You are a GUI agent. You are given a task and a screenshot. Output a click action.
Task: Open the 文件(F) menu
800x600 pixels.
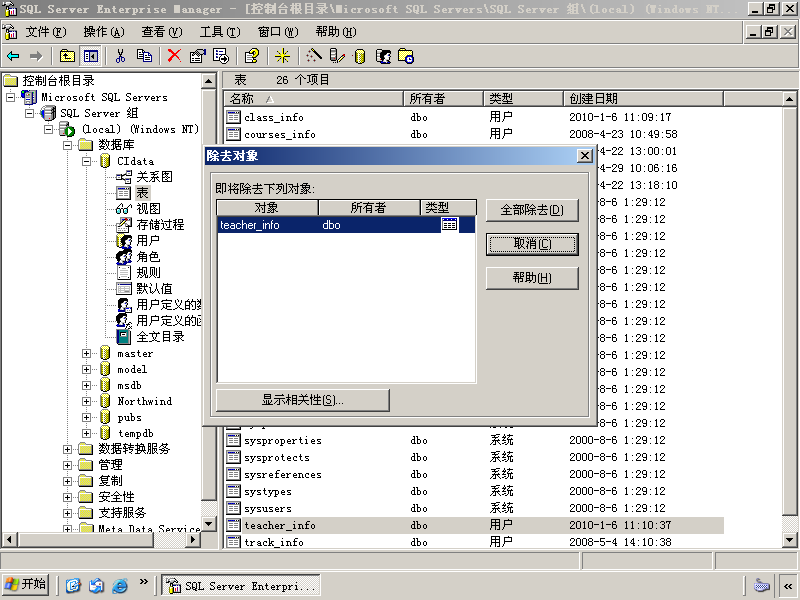coord(46,32)
